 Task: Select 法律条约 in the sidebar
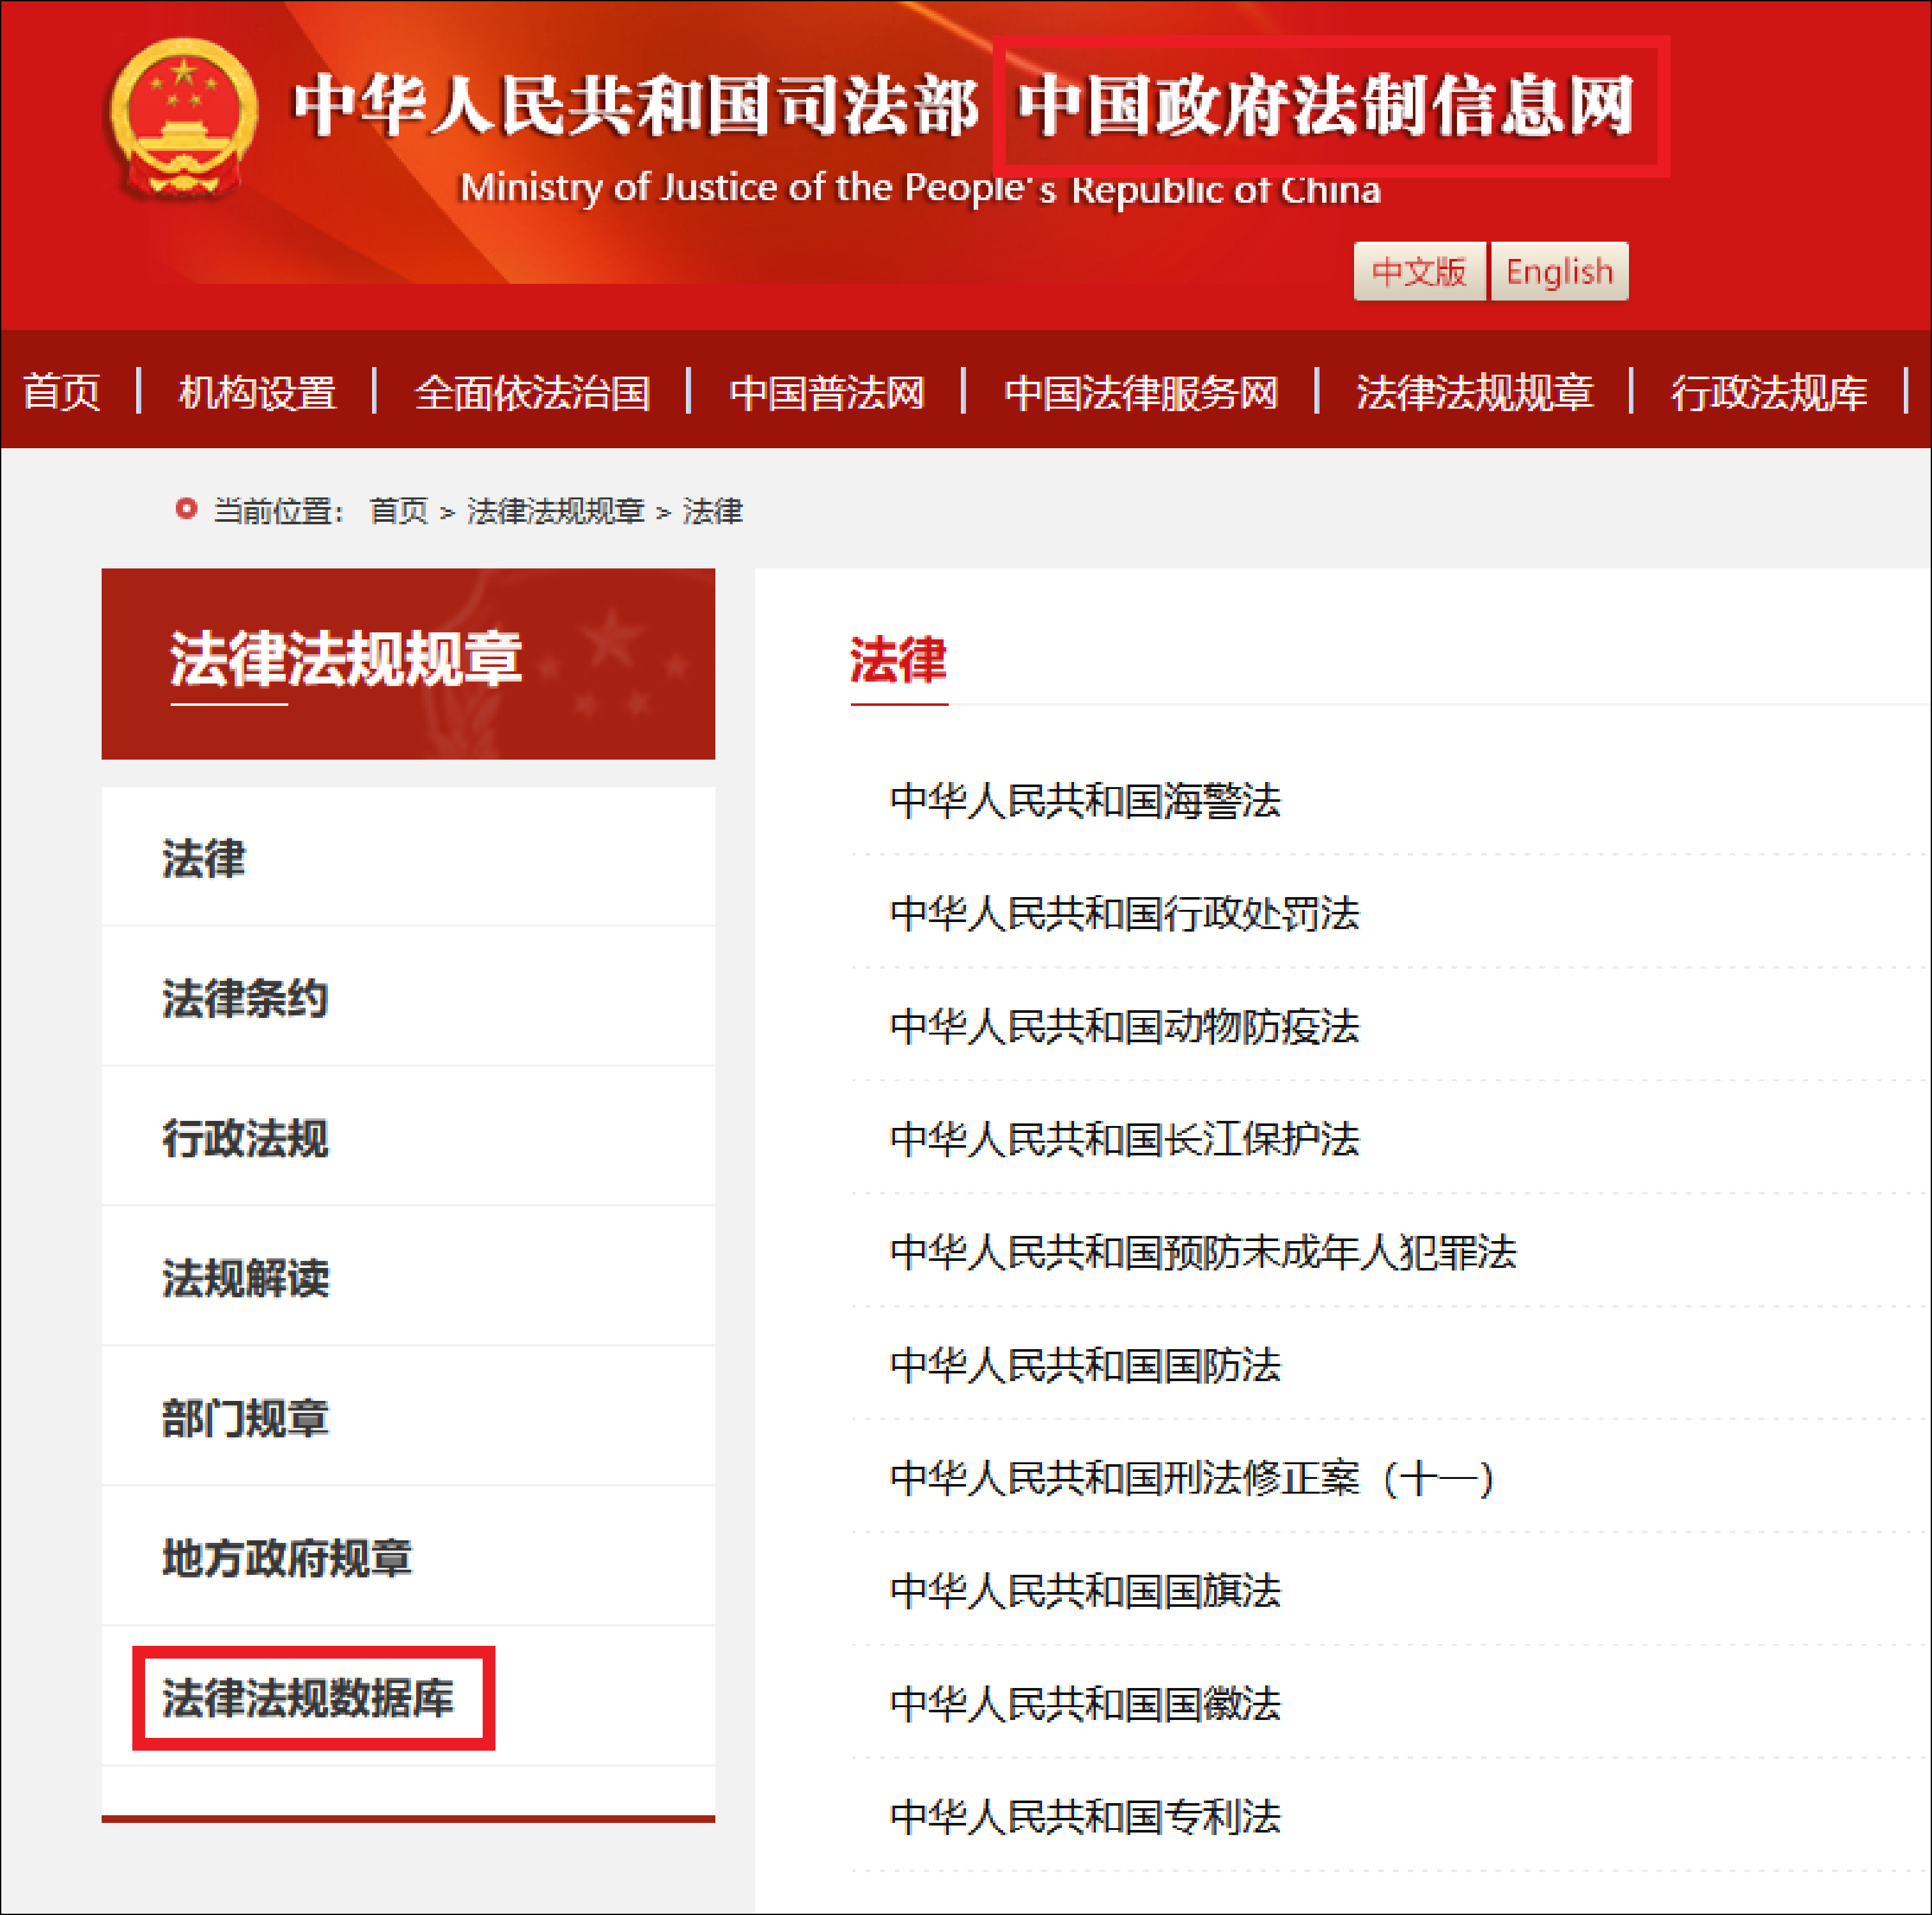245,998
